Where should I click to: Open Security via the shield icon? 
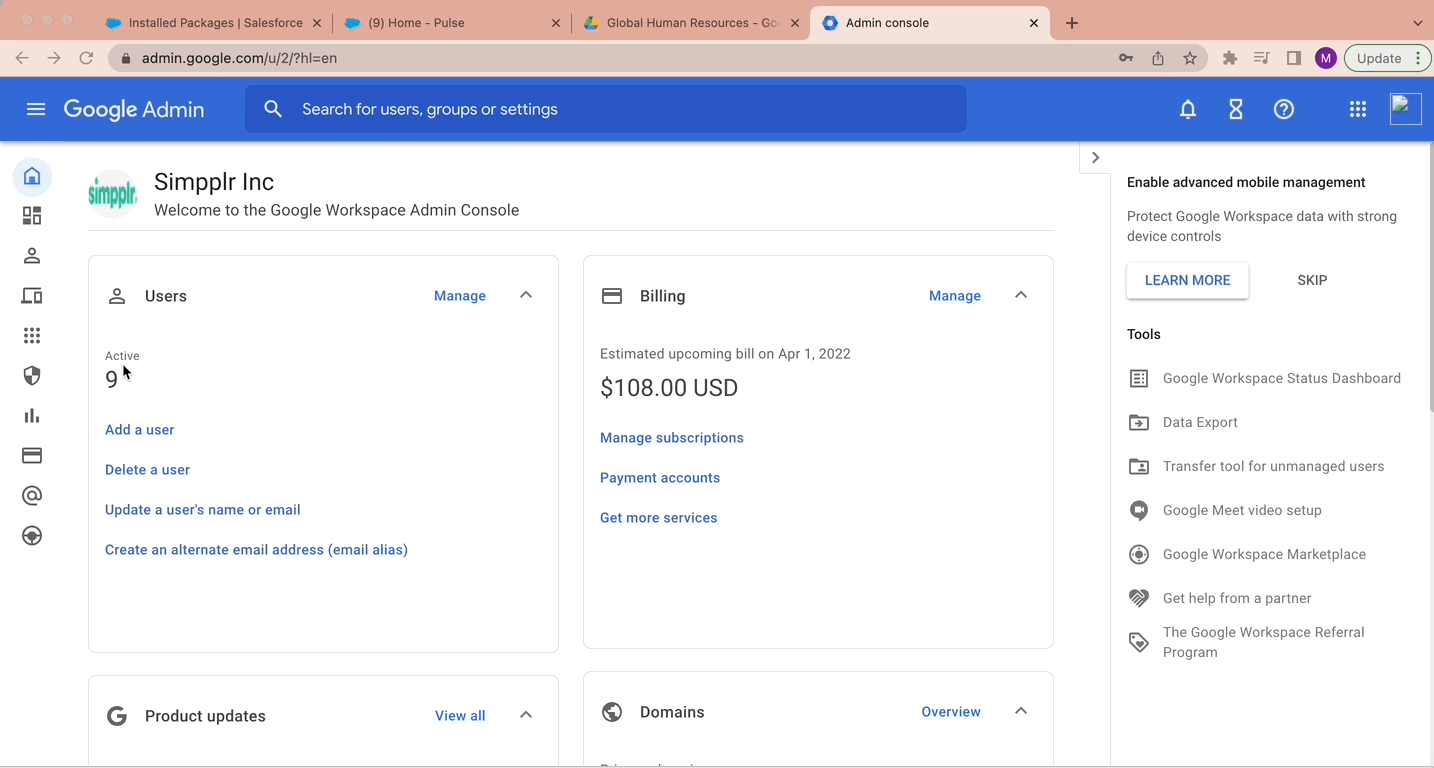tap(32, 375)
